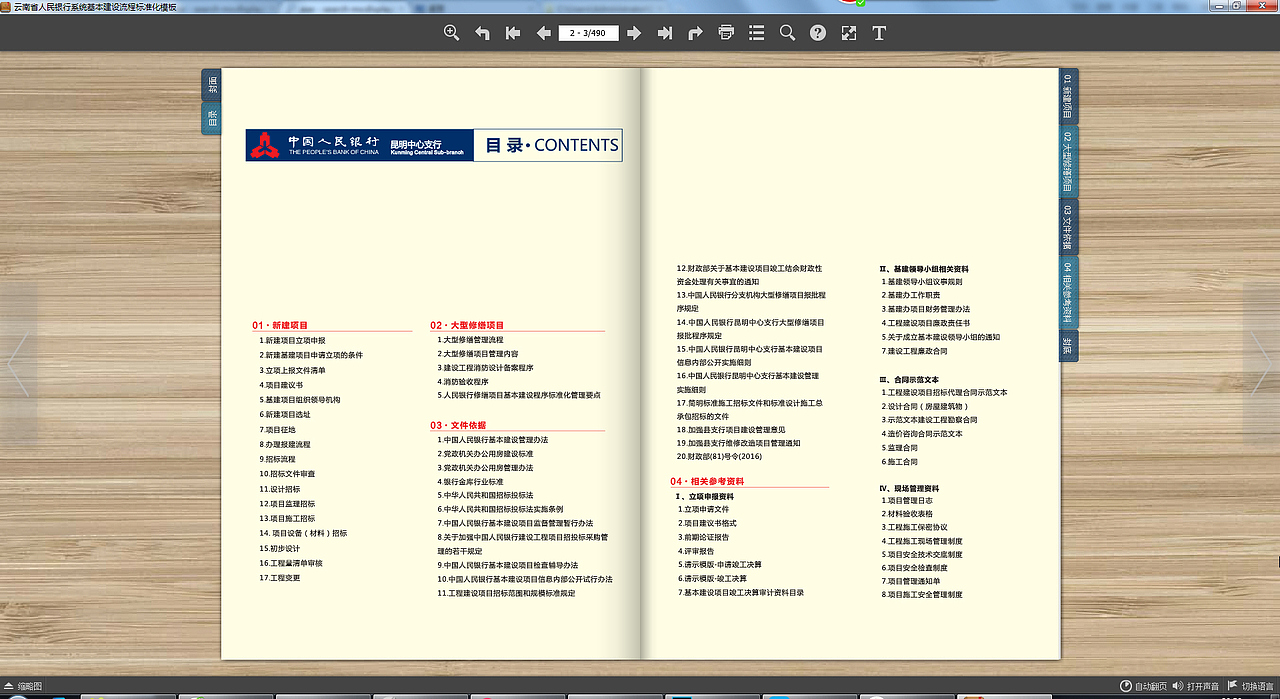The image size is (1280, 699).
Task: Click entry 13.项目施工招标
Action: click(287, 518)
